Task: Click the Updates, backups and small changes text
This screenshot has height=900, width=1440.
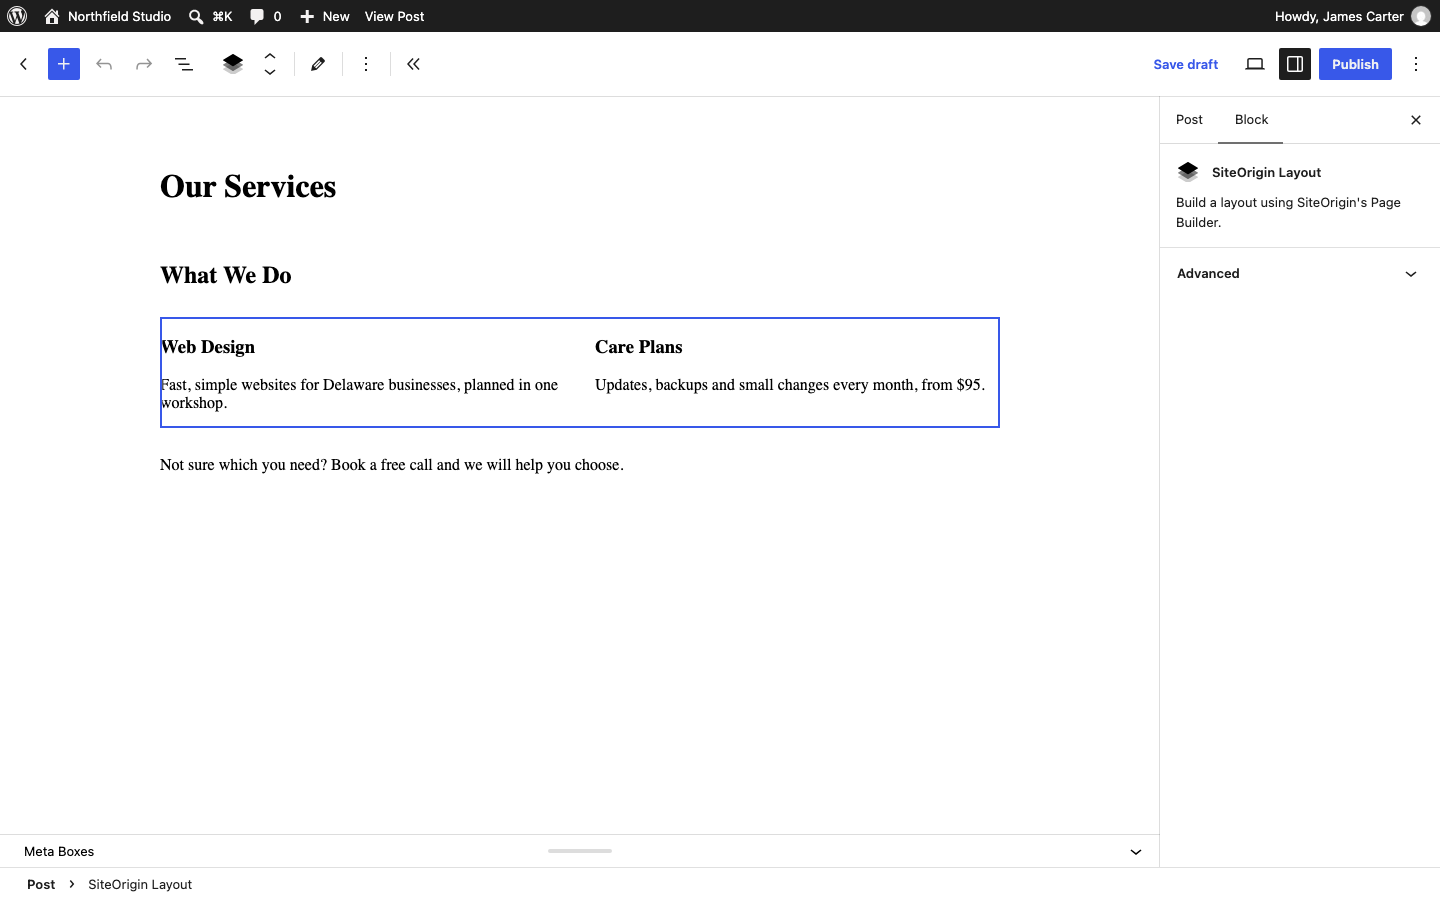Action: (790, 385)
